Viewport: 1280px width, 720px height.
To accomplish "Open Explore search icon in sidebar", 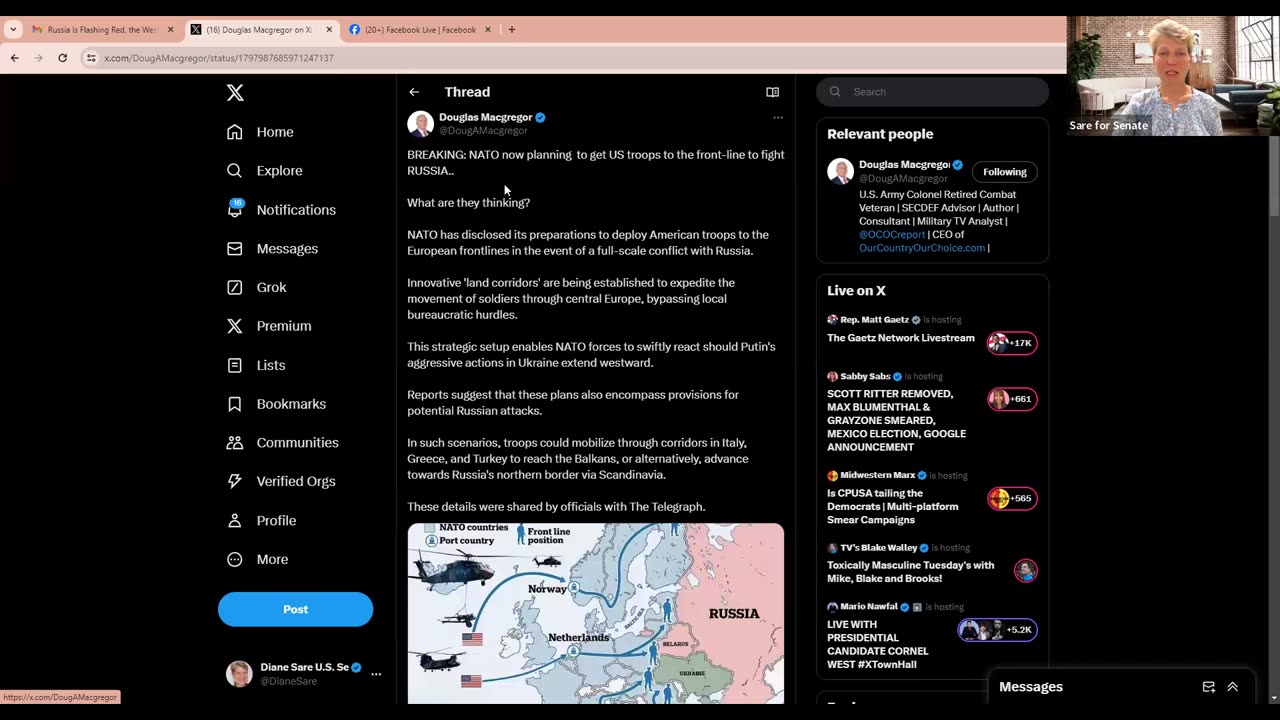I will [x=234, y=171].
